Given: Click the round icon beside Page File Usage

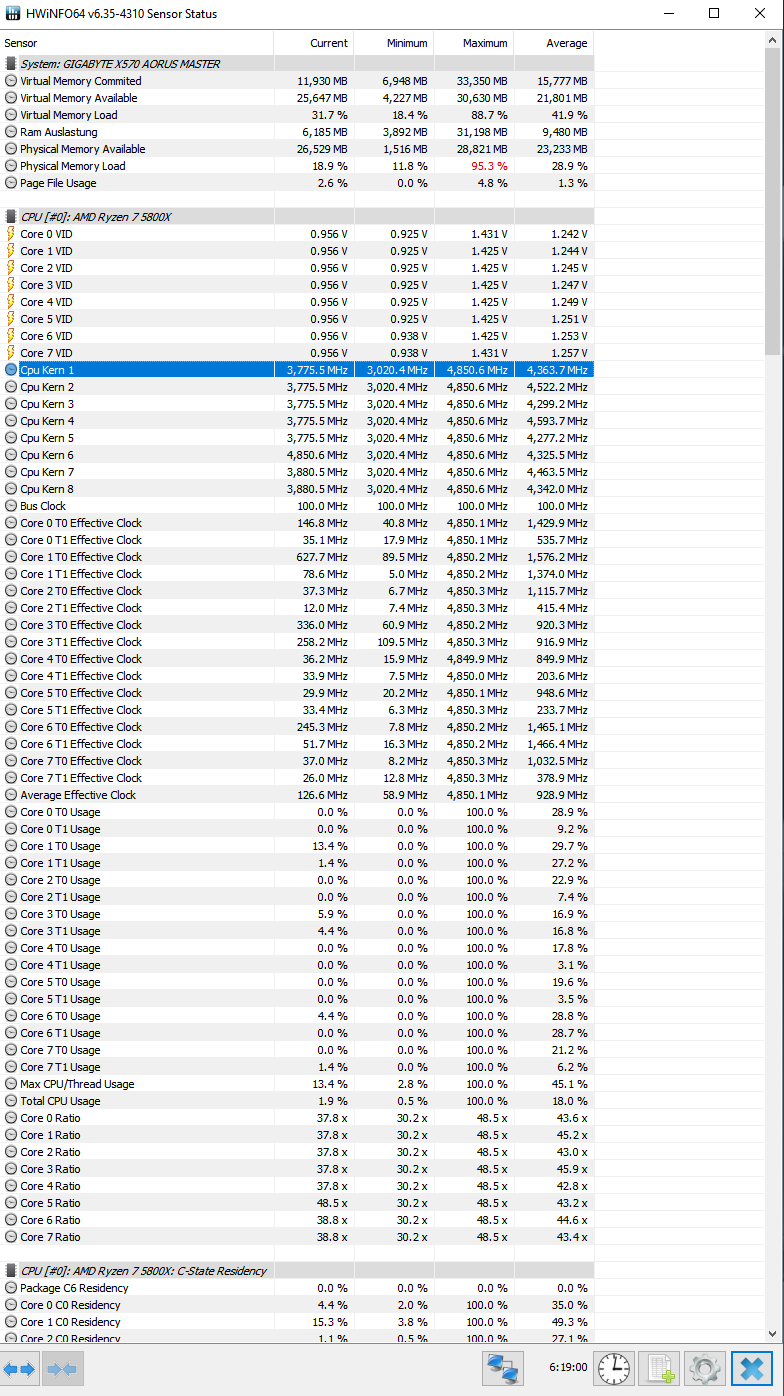Looking at the screenshot, I should pos(11,183).
